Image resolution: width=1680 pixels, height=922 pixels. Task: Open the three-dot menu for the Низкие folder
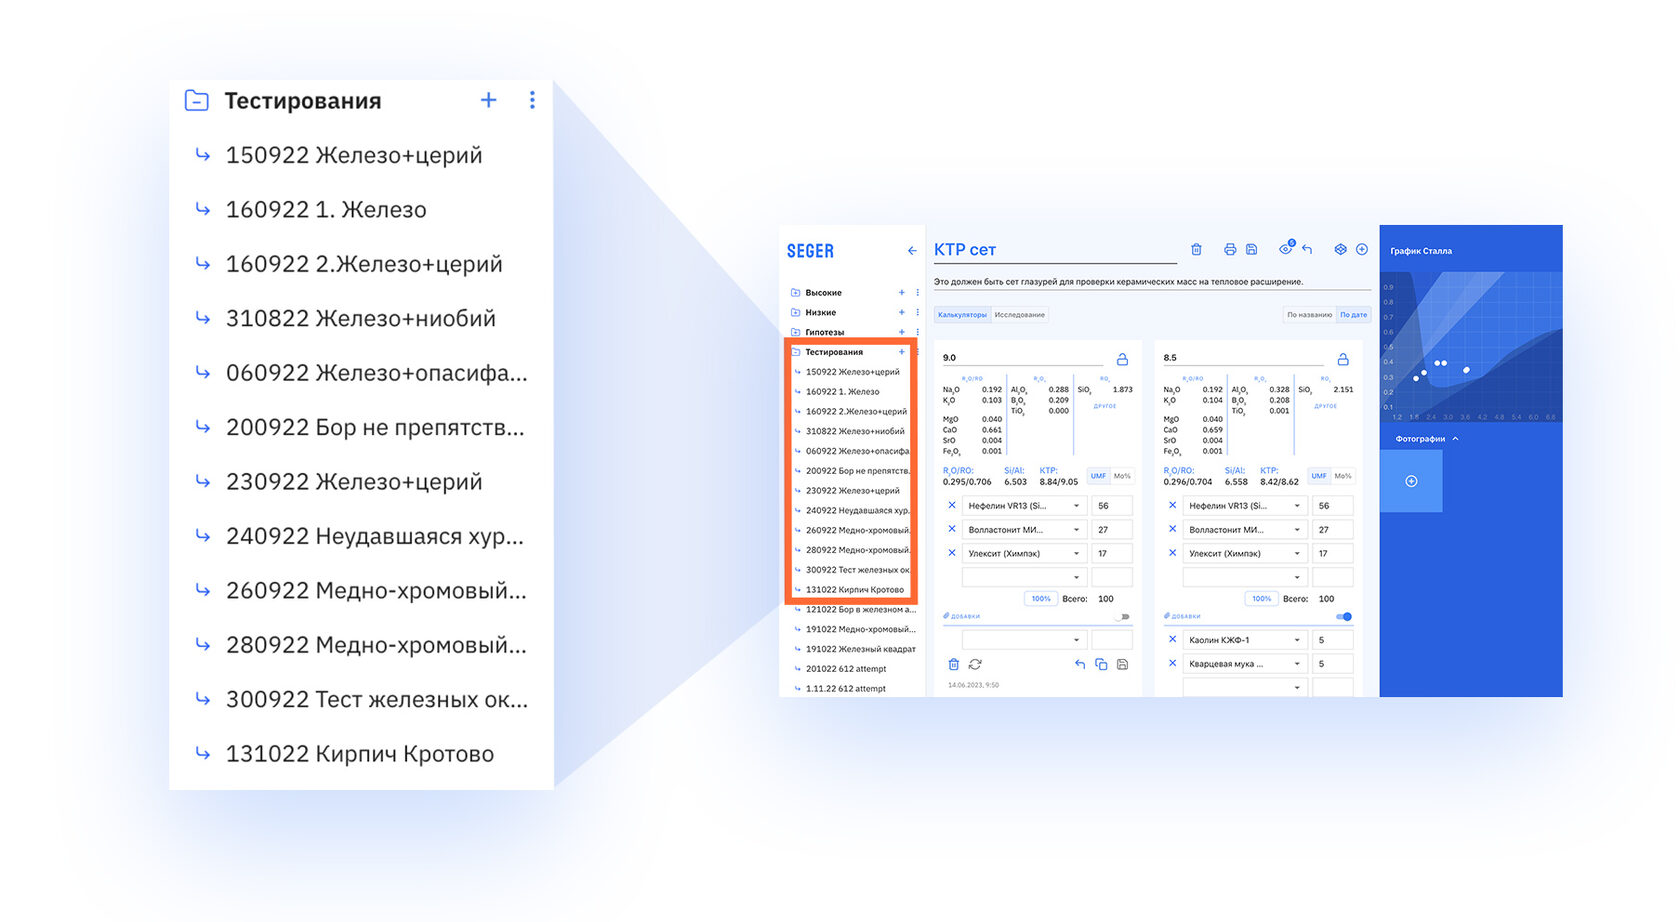coord(917,313)
